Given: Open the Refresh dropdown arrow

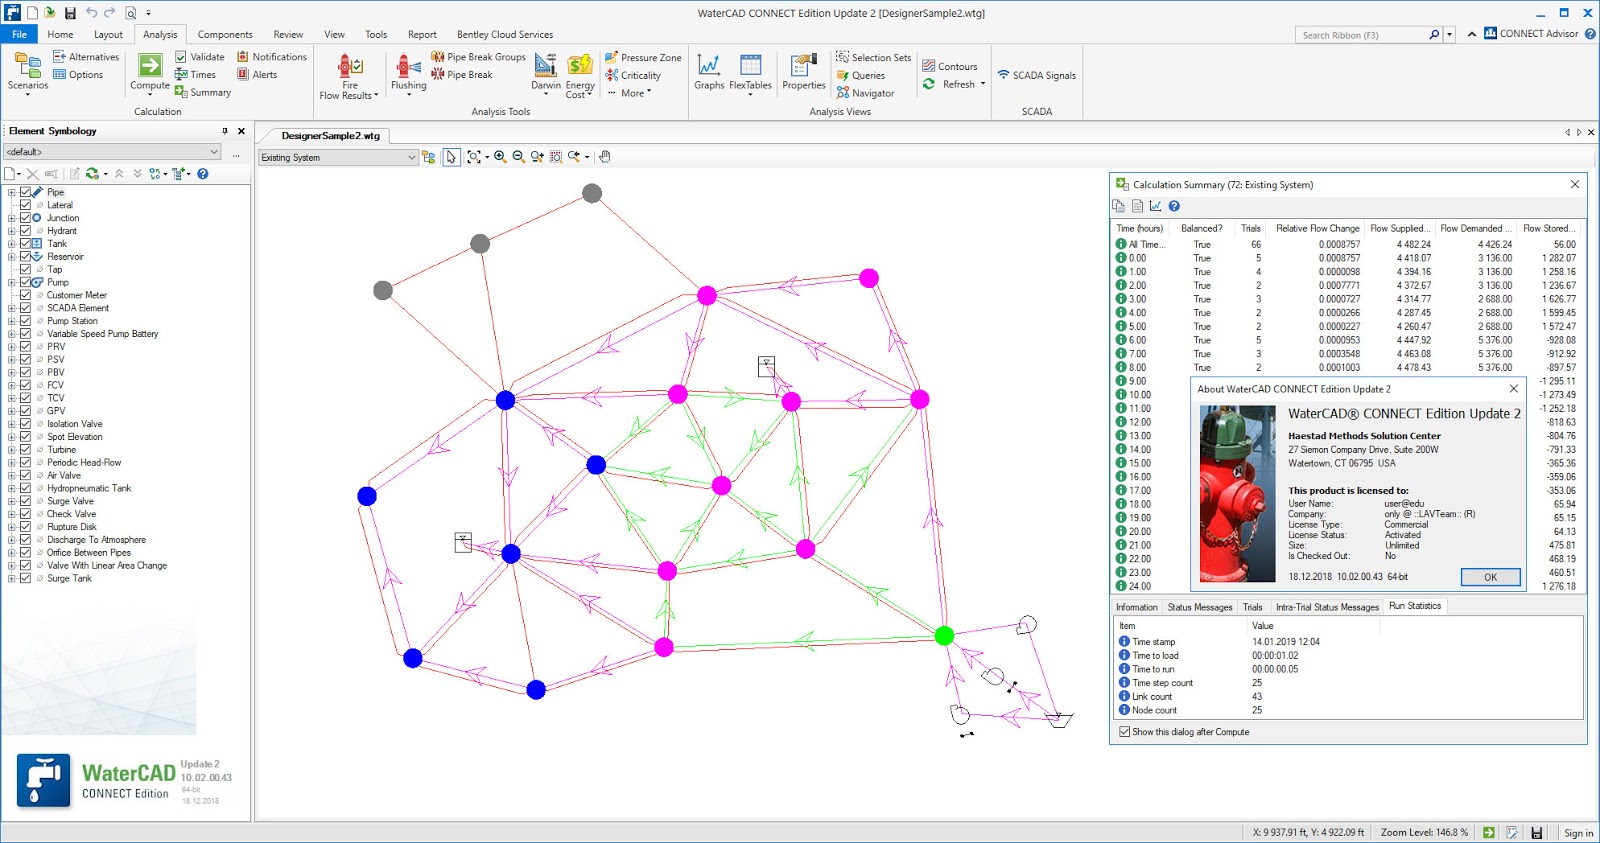Looking at the screenshot, I should click(983, 84).
